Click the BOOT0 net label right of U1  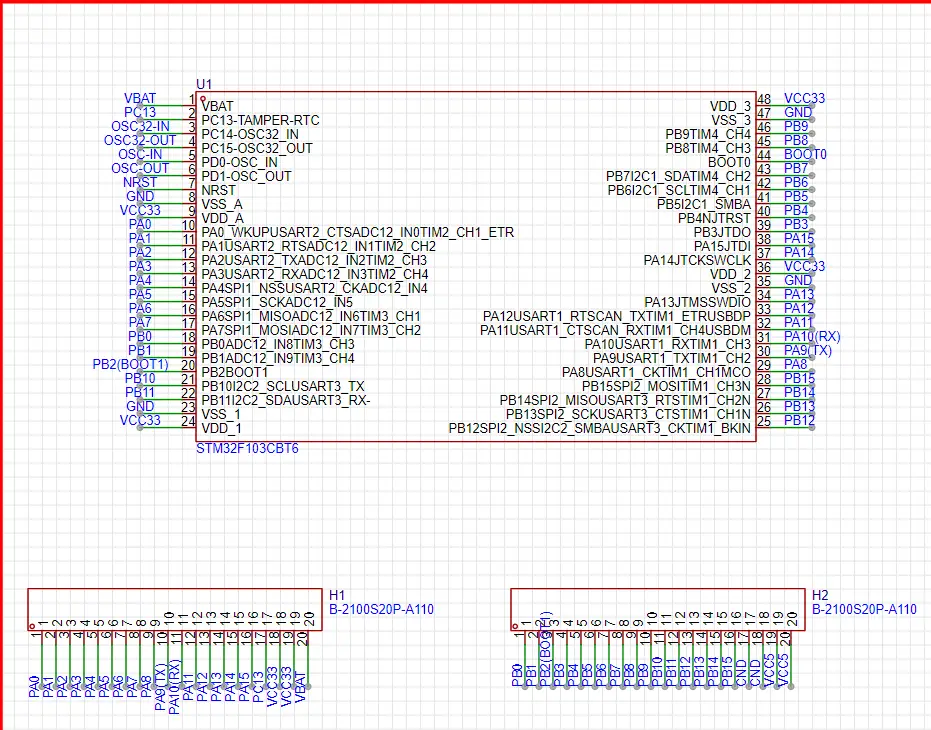click(805, 155)
